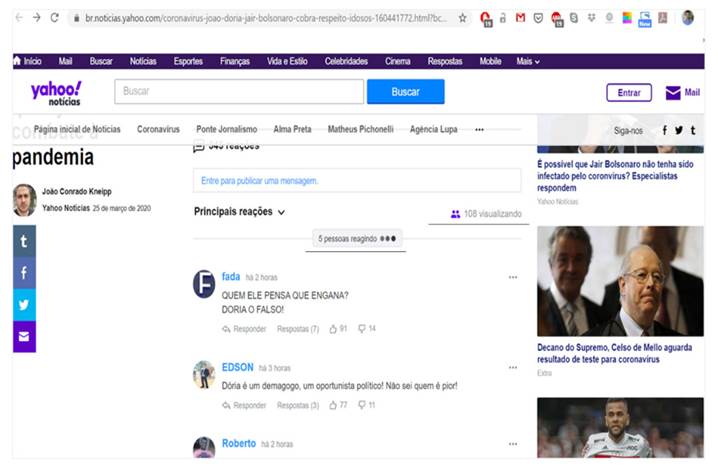
Task: Share article by email via purple sidebar icon
Action: tap(23, 337)
